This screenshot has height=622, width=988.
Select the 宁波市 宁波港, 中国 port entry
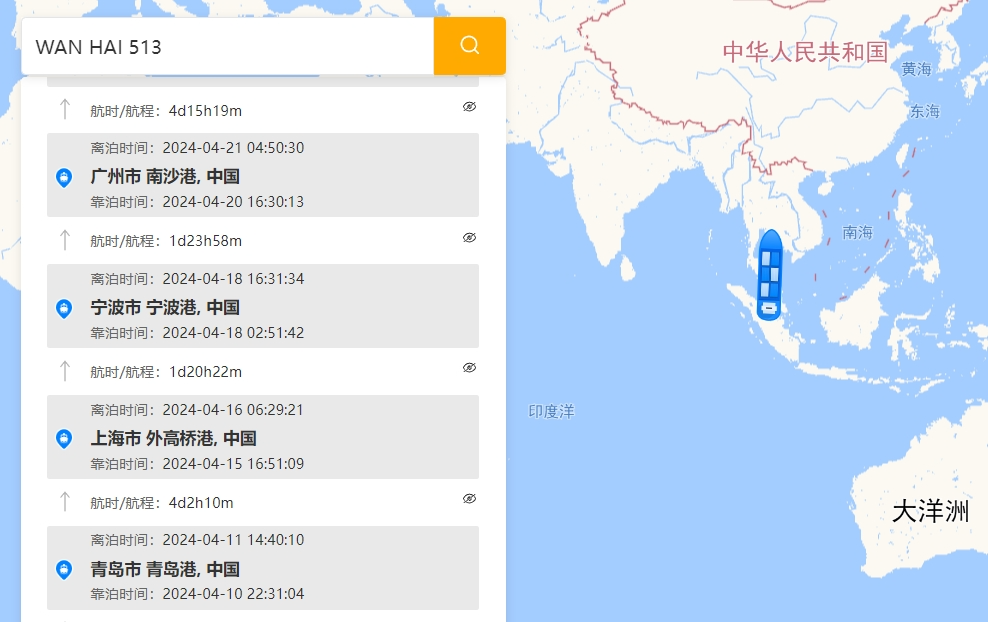click(263, 306)
